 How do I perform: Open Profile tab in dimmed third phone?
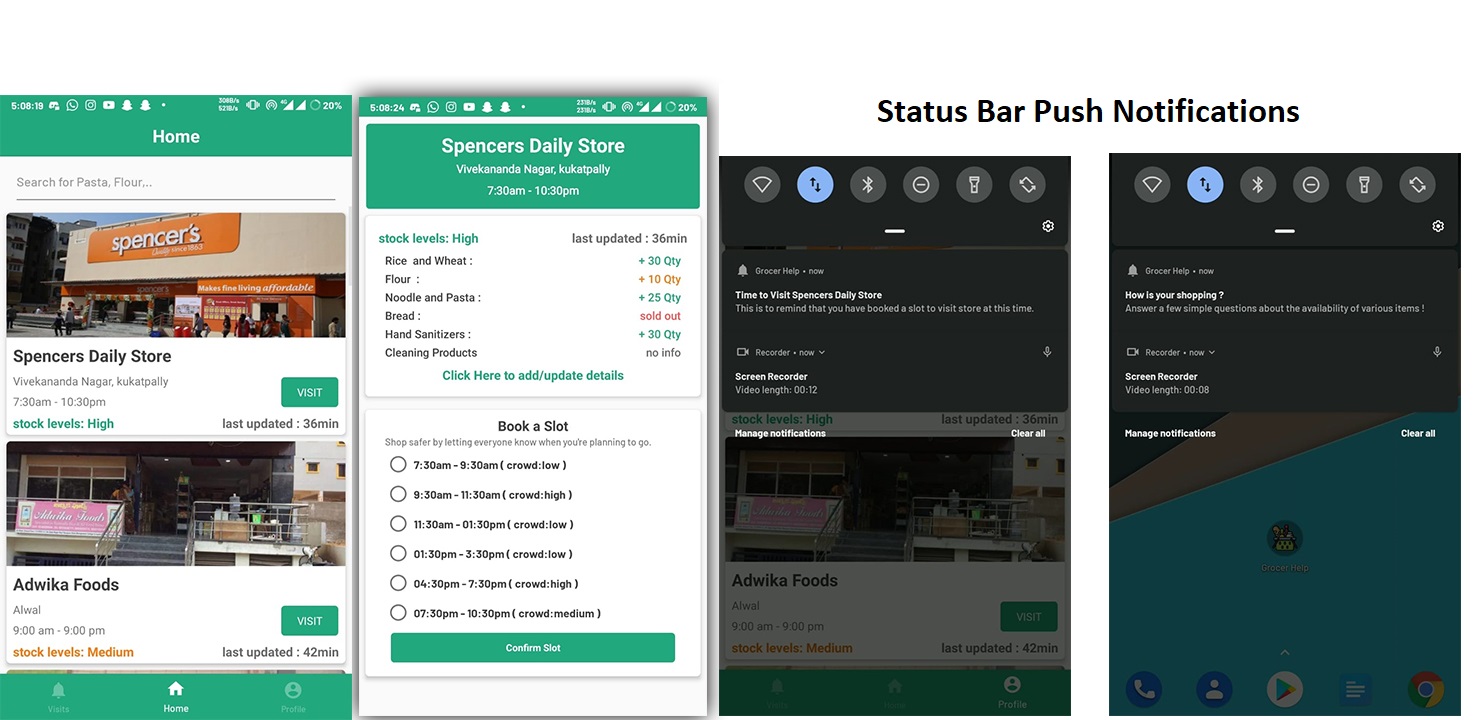[1012, 692]
